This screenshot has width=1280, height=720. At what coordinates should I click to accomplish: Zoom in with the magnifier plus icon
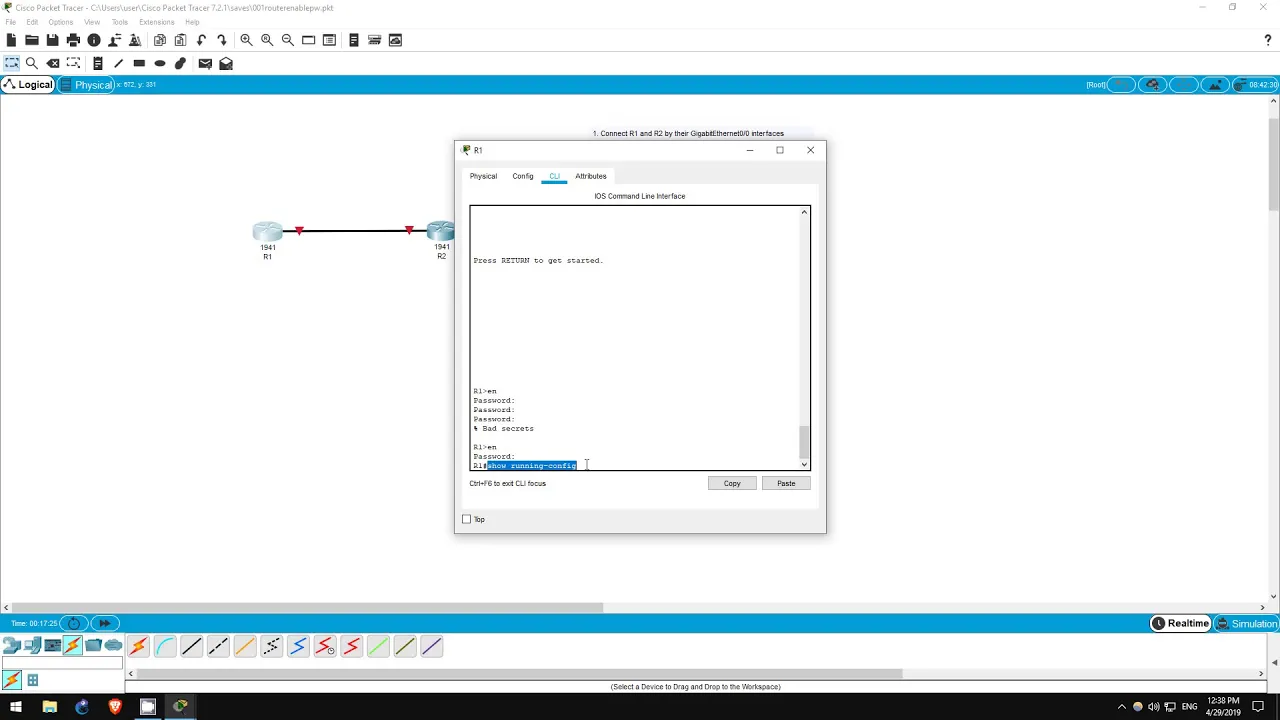pos(246,40)
